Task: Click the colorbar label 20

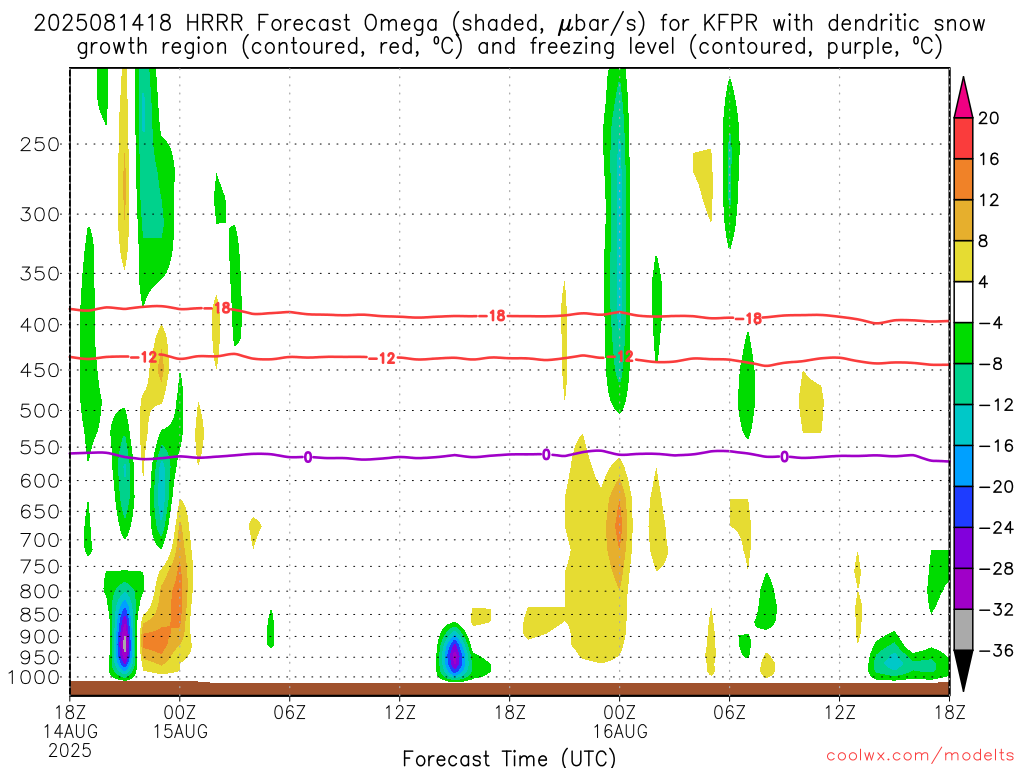Action: pos(989,118)
